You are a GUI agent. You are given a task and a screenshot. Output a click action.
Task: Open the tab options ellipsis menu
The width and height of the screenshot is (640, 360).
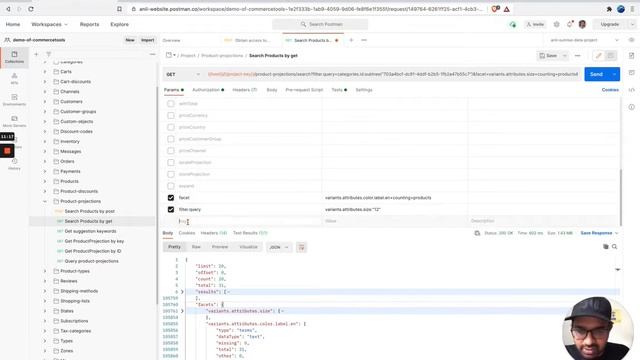[364, 40]
